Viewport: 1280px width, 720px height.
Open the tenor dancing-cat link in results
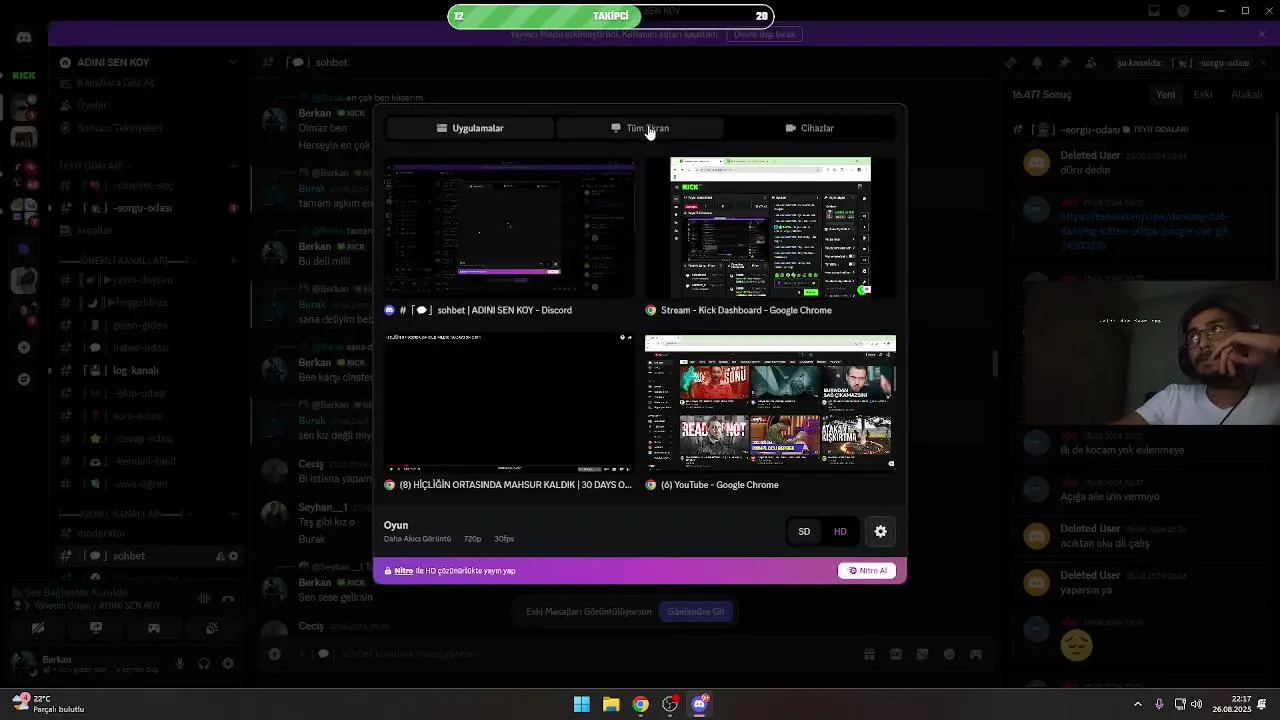click(1144, 231)
